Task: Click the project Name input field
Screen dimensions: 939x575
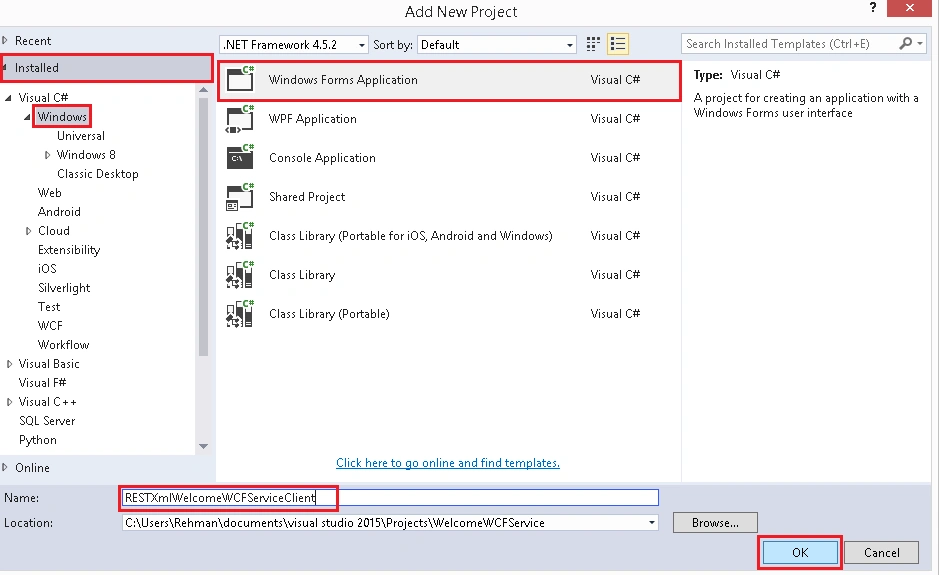Action: tap(390, 498)
